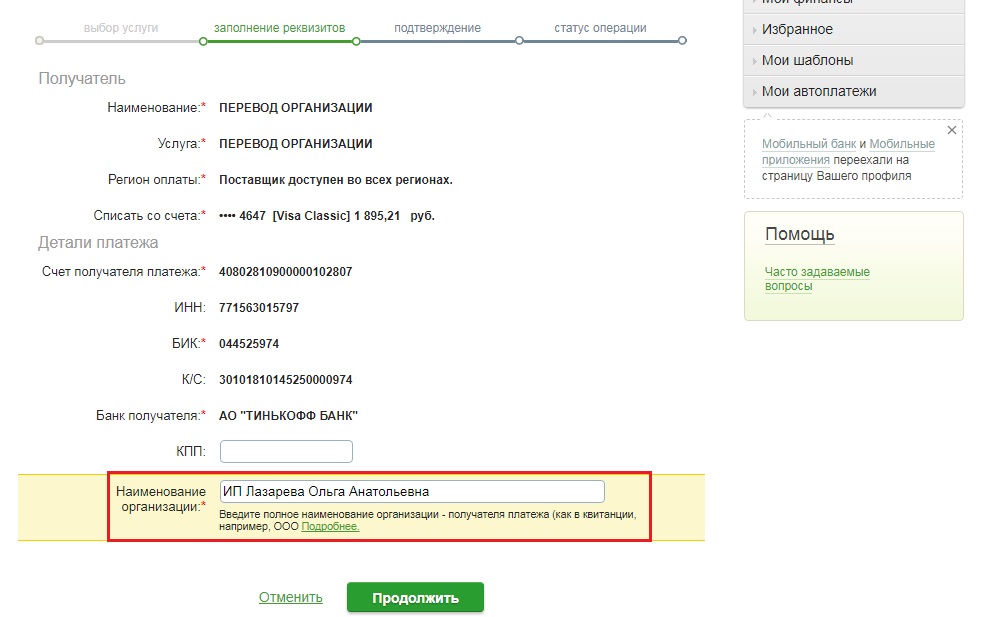
Task: Expand the Избранное sidebar section
Action: [854, 29]
